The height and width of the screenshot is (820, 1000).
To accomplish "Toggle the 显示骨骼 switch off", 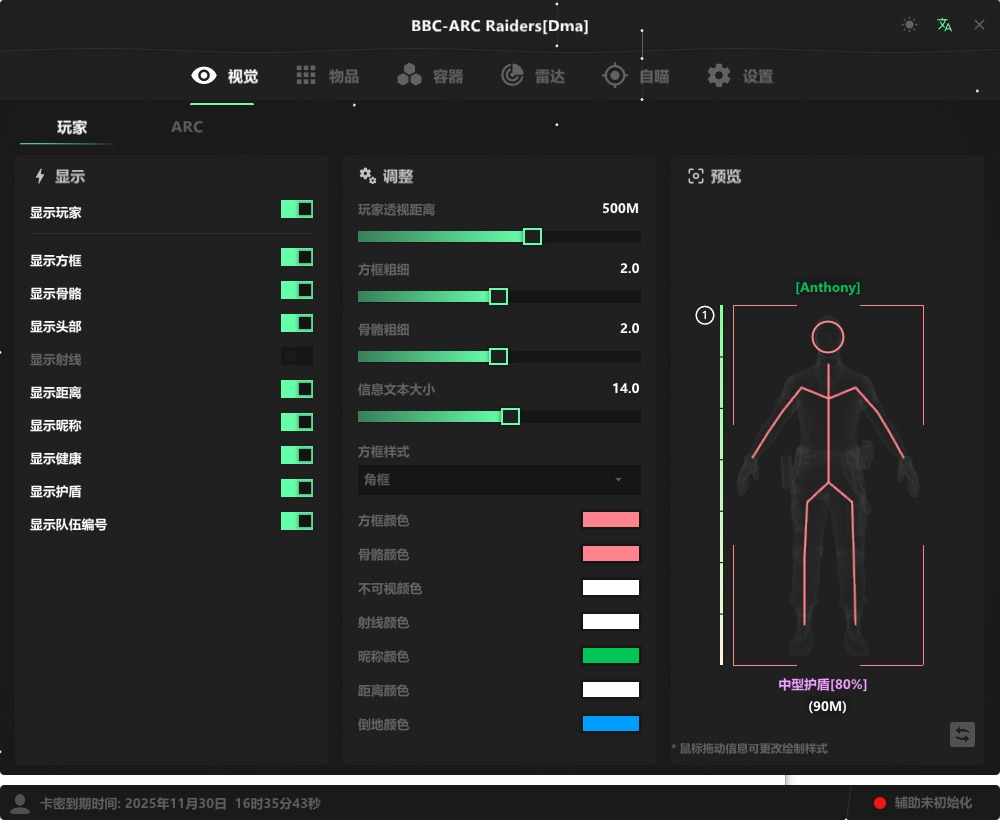I will (297, 290).
